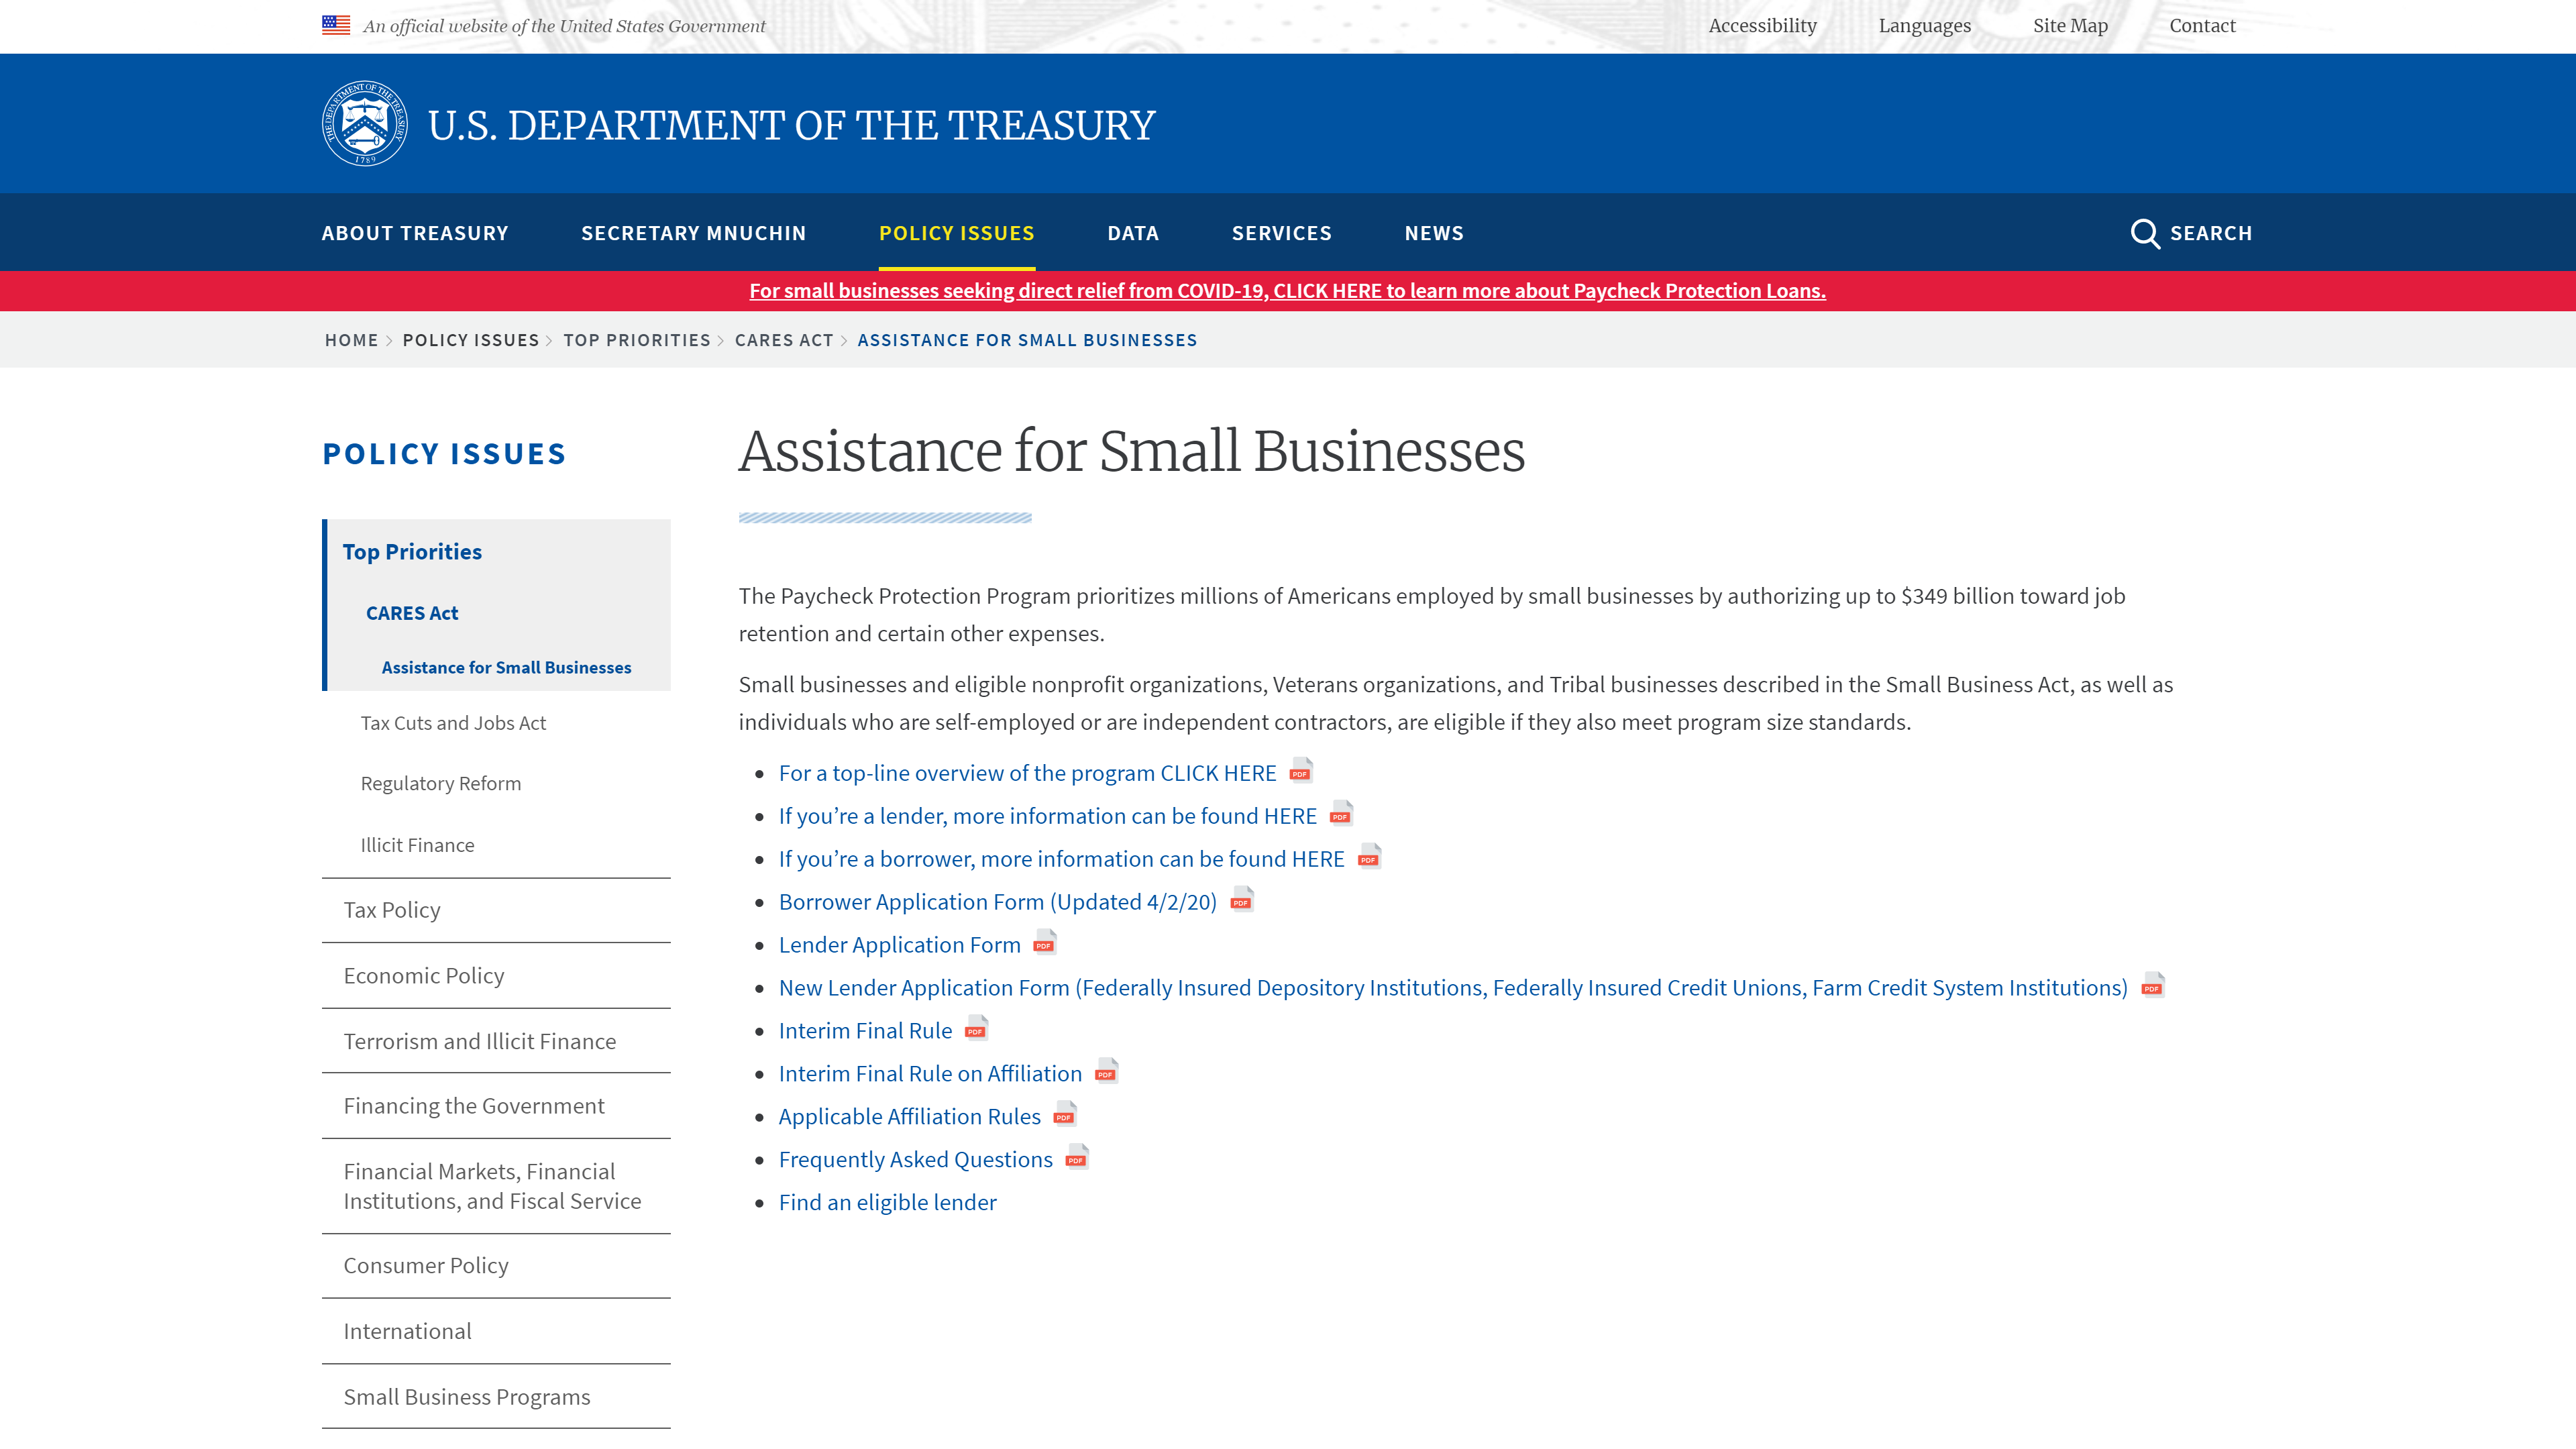Go to Policy Issues breadcrumb

[x=470, y=340]
